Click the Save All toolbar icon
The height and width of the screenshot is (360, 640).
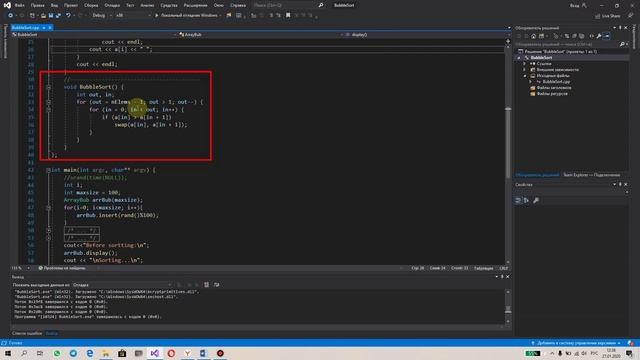pos(58,16)
